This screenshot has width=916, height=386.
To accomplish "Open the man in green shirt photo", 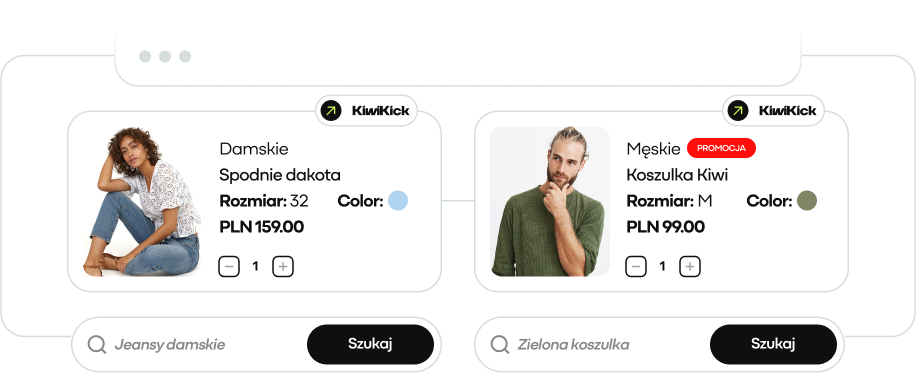I will click(x=550, y=201).
